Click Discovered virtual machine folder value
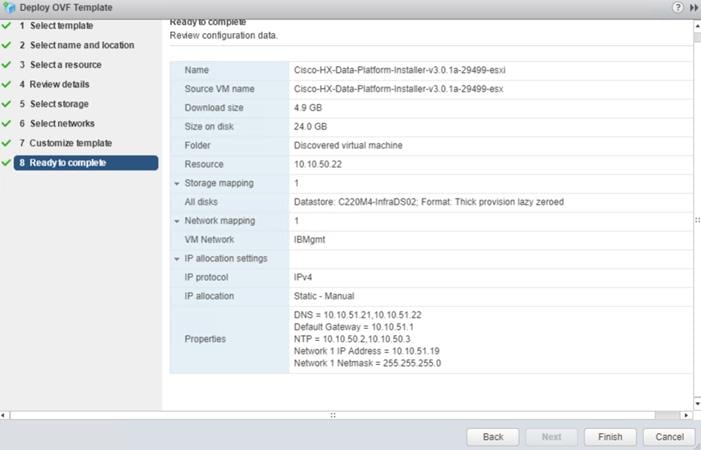 click(348, 145)
